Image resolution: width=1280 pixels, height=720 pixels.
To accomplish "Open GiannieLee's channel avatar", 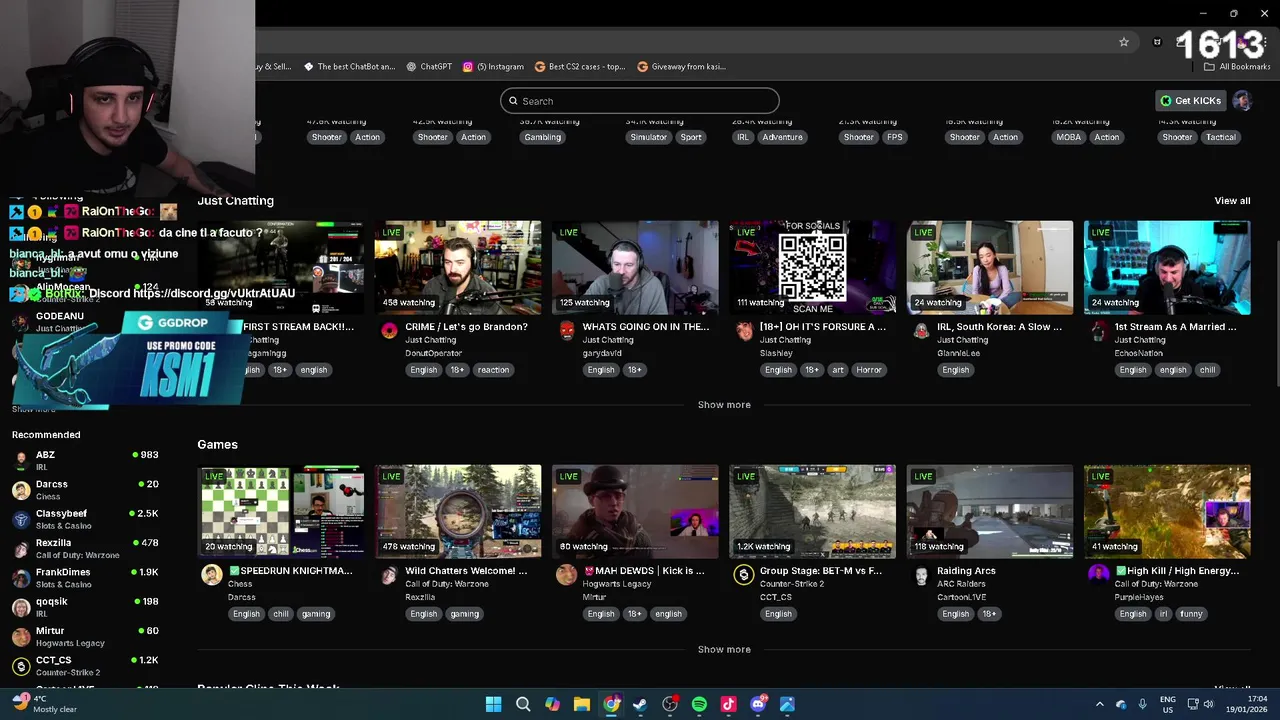I will (x=921, y=331).
